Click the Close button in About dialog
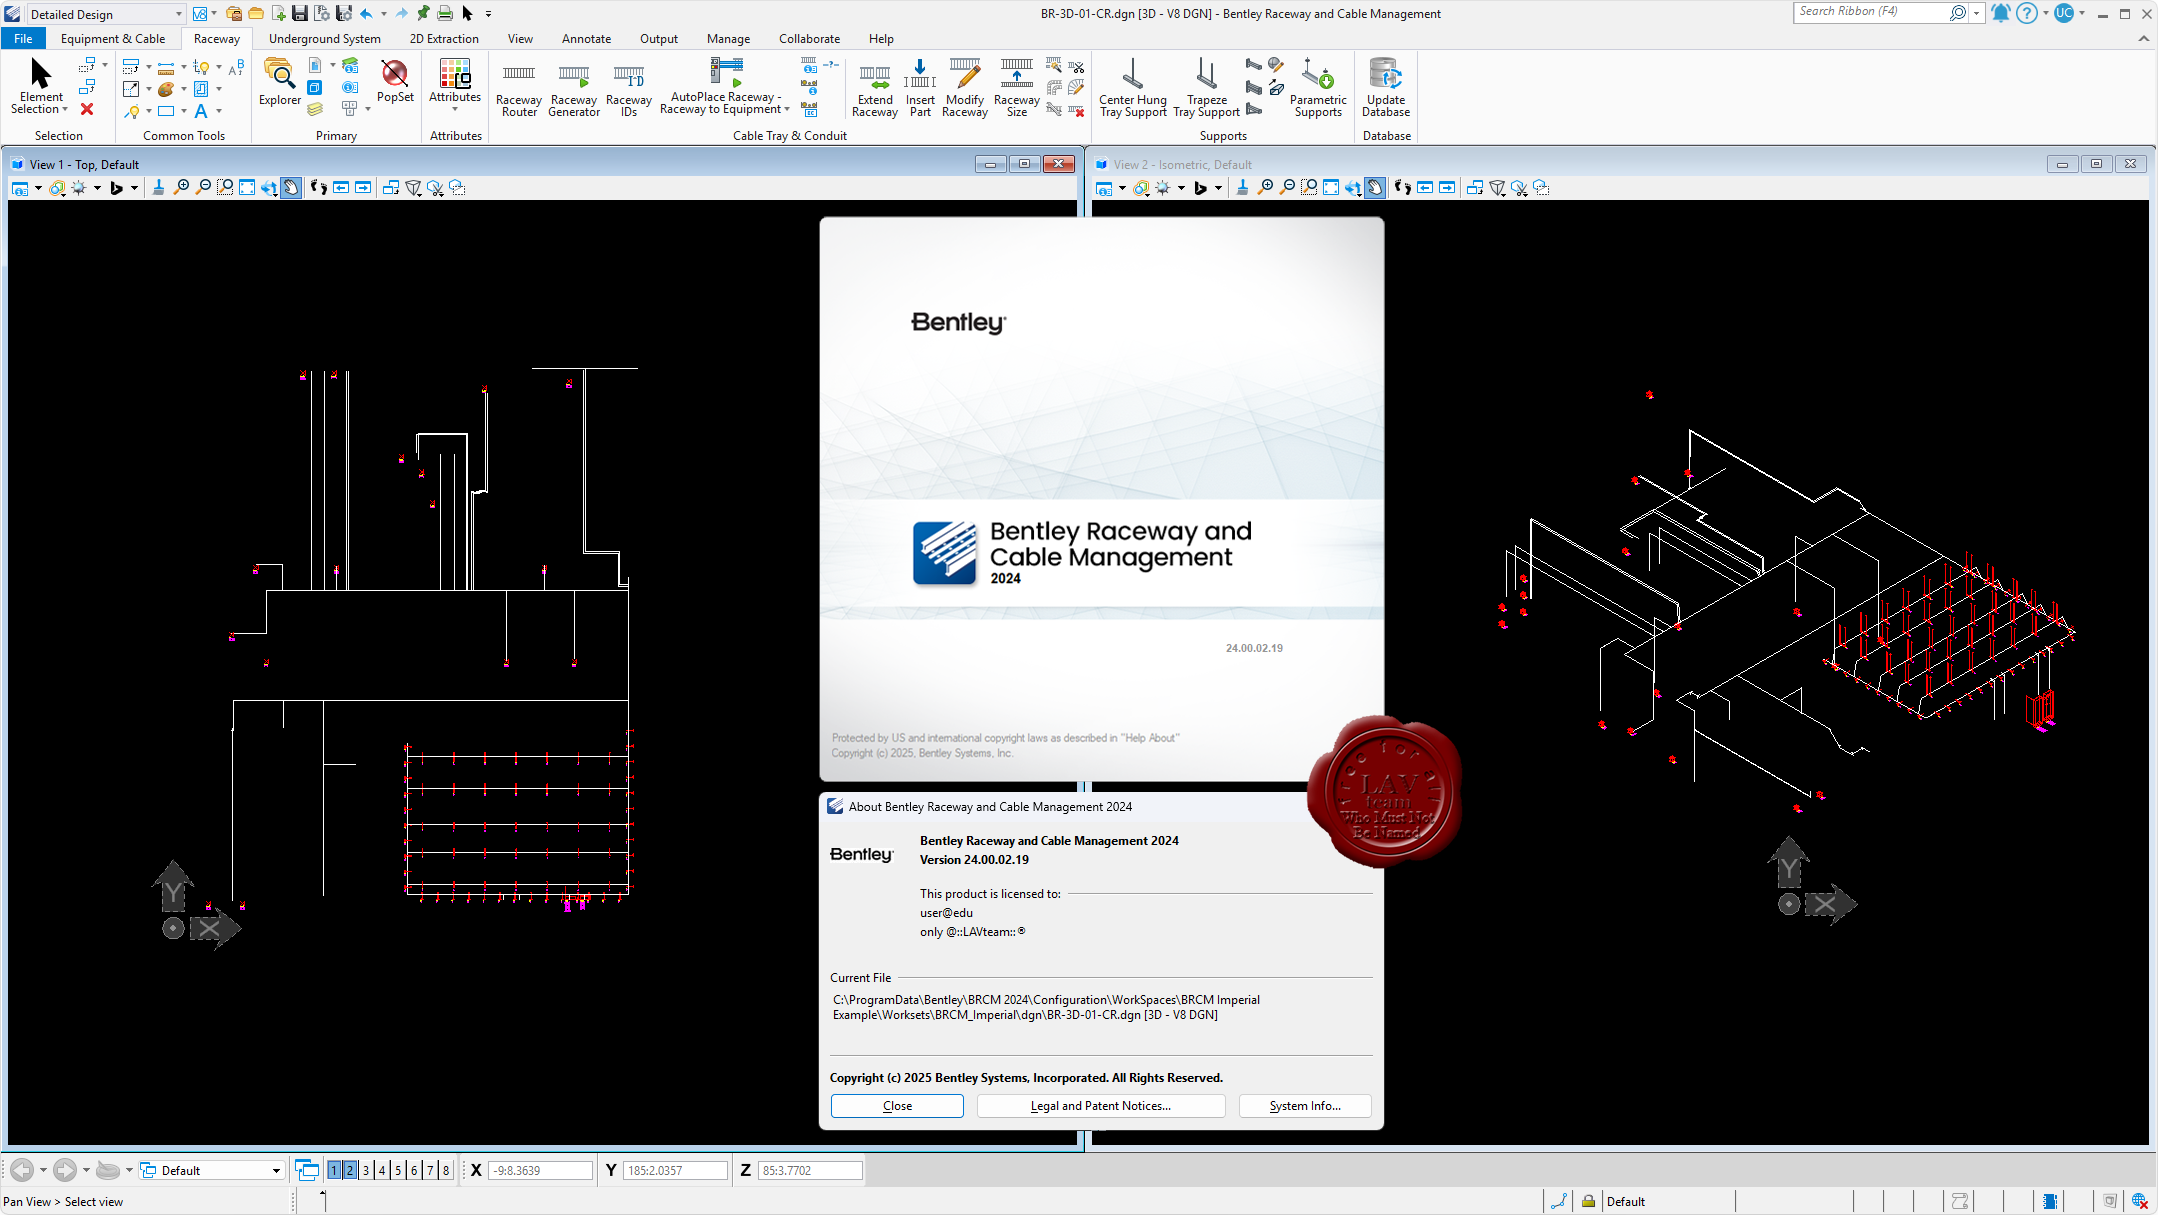2158x1215 pixels. (x=897, y=1105)
